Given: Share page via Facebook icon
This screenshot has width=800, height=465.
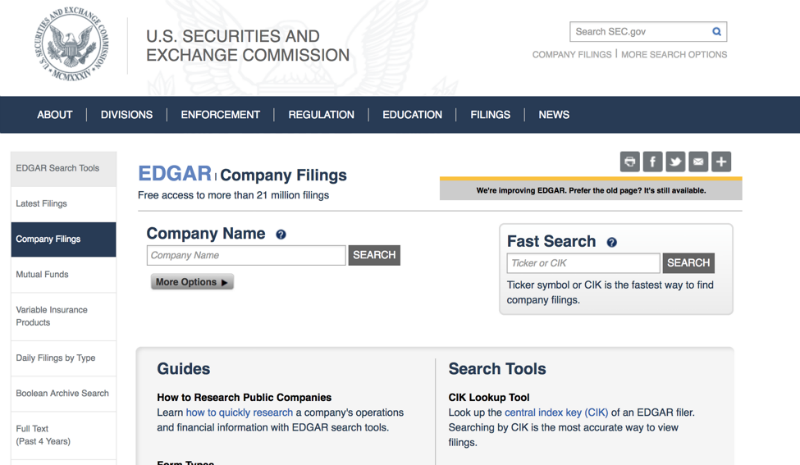Looking at the screenshot, I should pyautogui.click(x=653, y=162).
